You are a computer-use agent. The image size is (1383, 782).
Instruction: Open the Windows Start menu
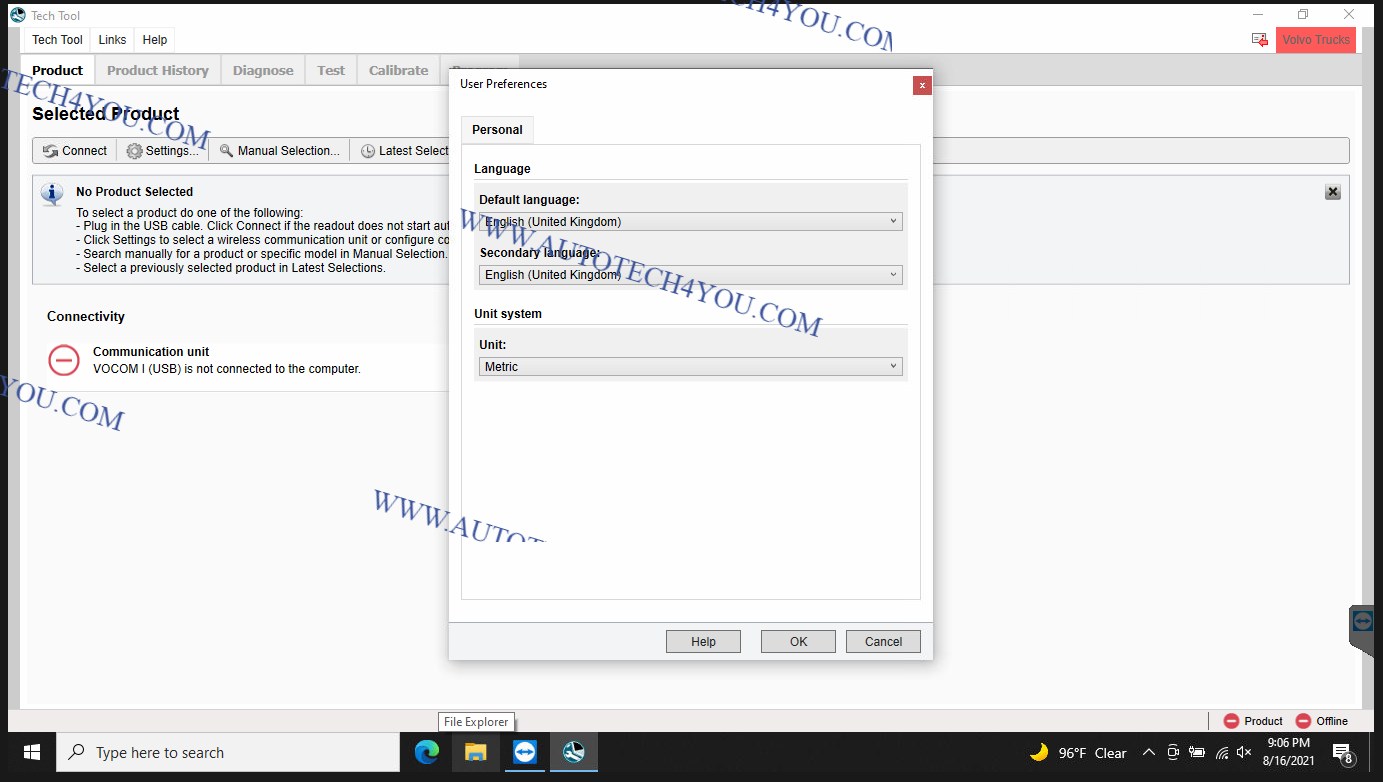pyautogui.click(x=31, y=753)
